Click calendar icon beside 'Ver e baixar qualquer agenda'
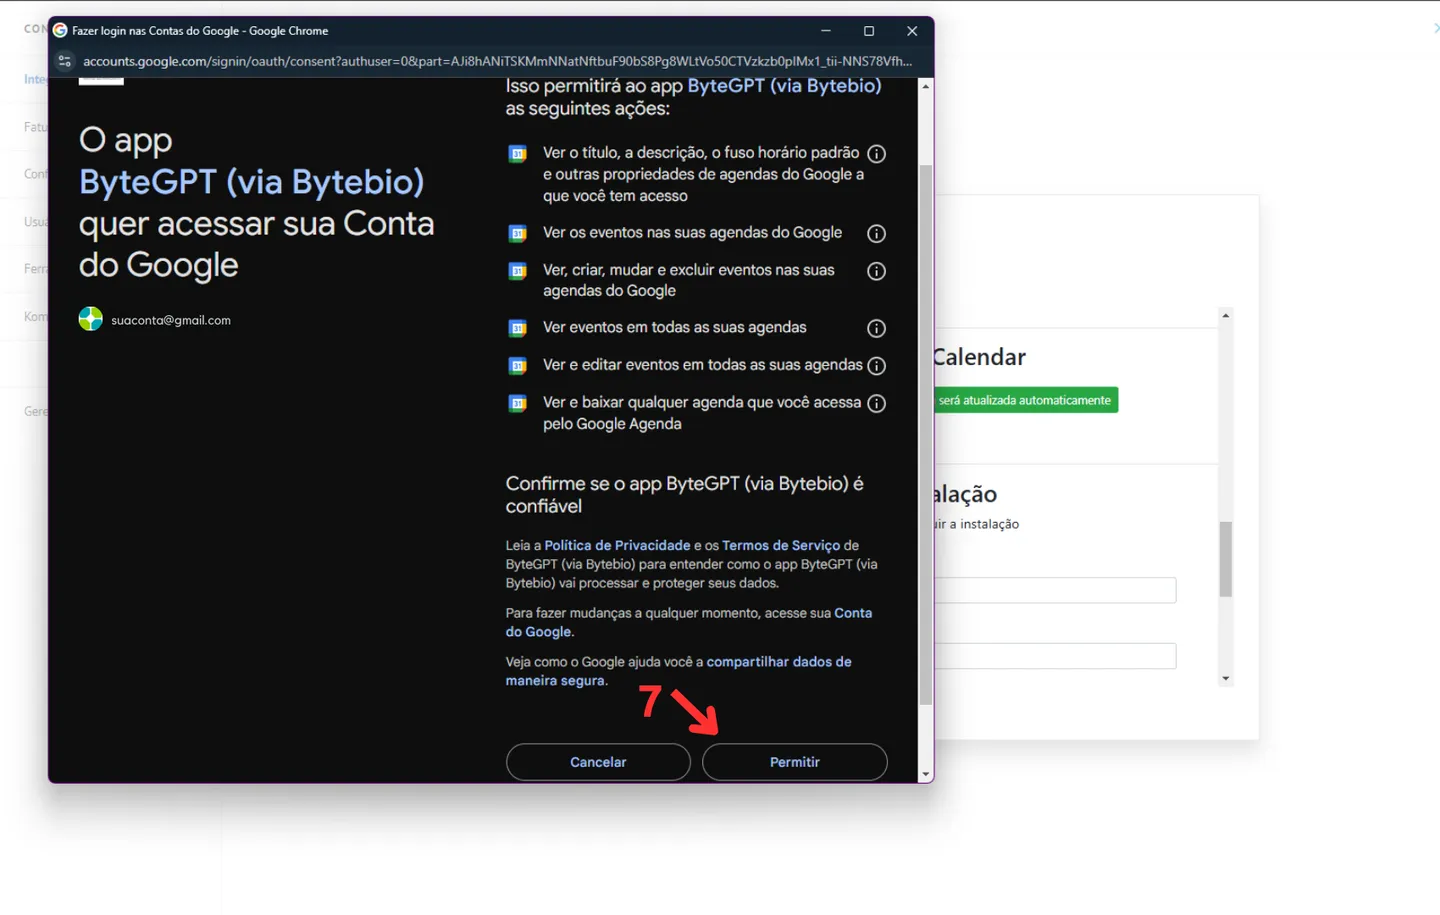This screenshot has height=915, width=1440. click(517, 404)
